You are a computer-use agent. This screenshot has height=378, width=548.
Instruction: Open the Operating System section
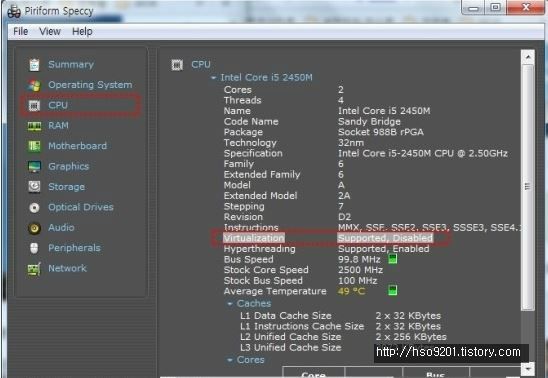click(90, 85)
